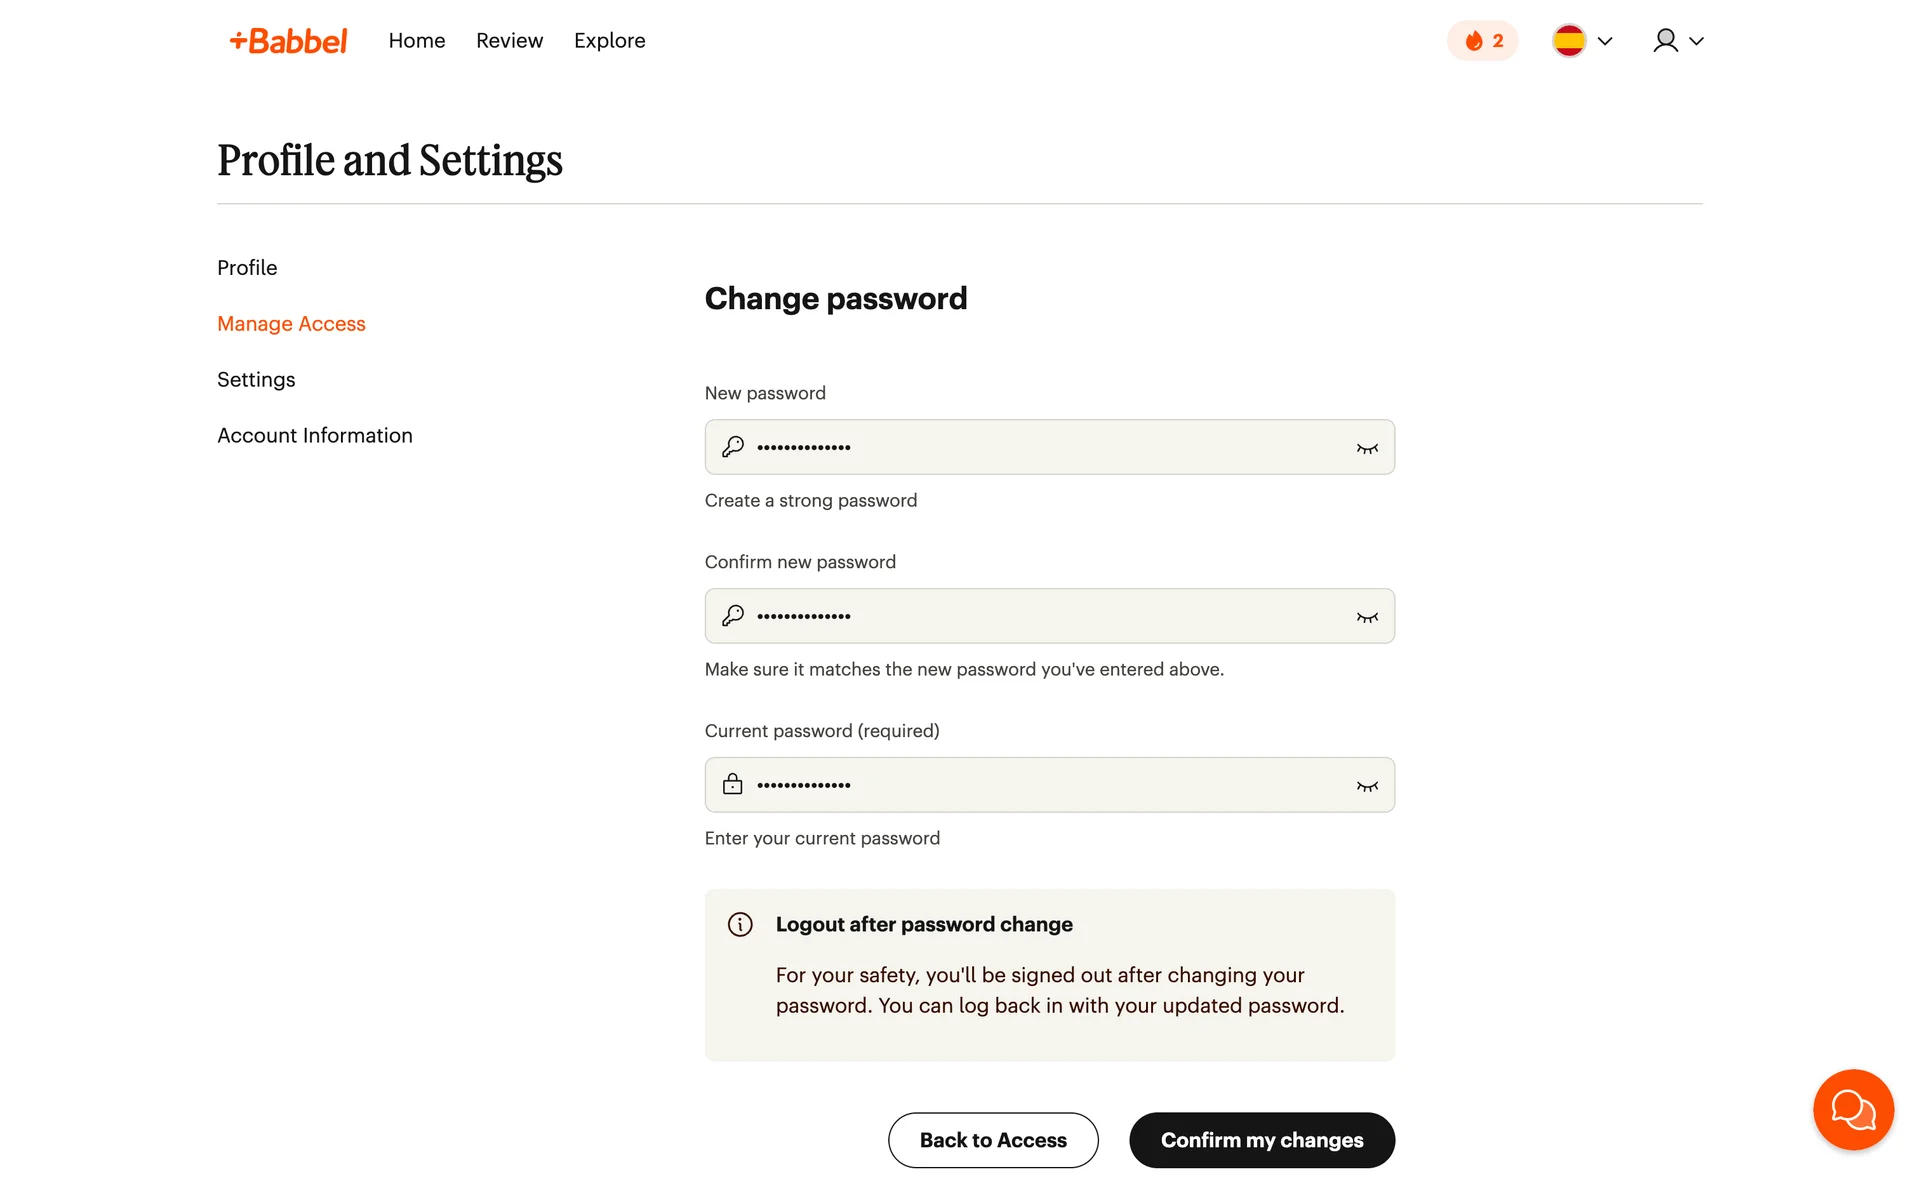Click the Babbel logo
Image resolution: width=1920 pixels, height=1200 pixels.
tap(288, 41)
